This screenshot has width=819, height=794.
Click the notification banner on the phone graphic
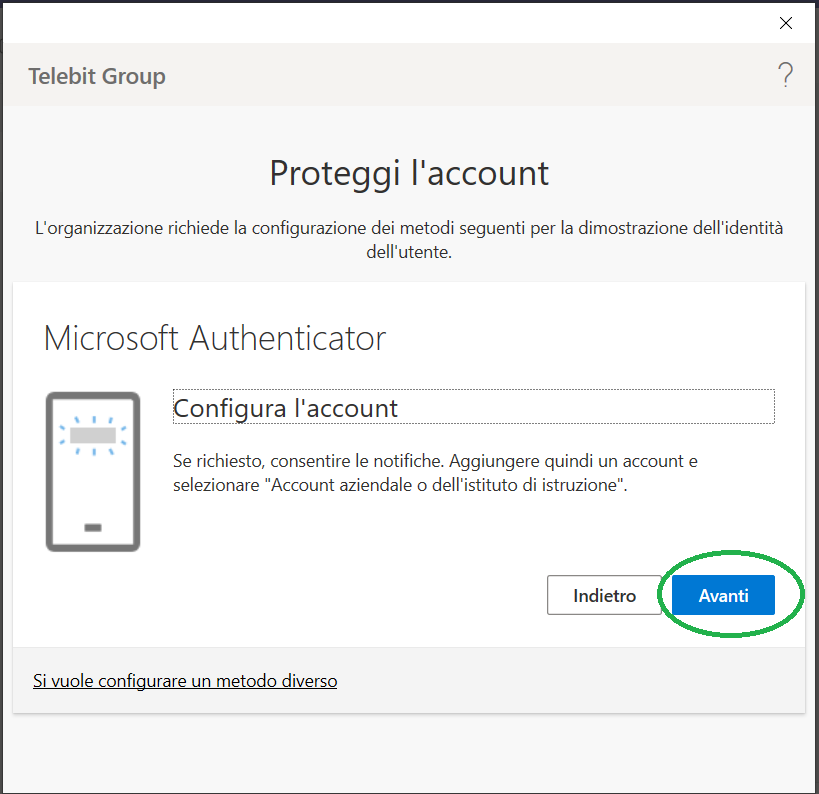click(x=92, y=435)
